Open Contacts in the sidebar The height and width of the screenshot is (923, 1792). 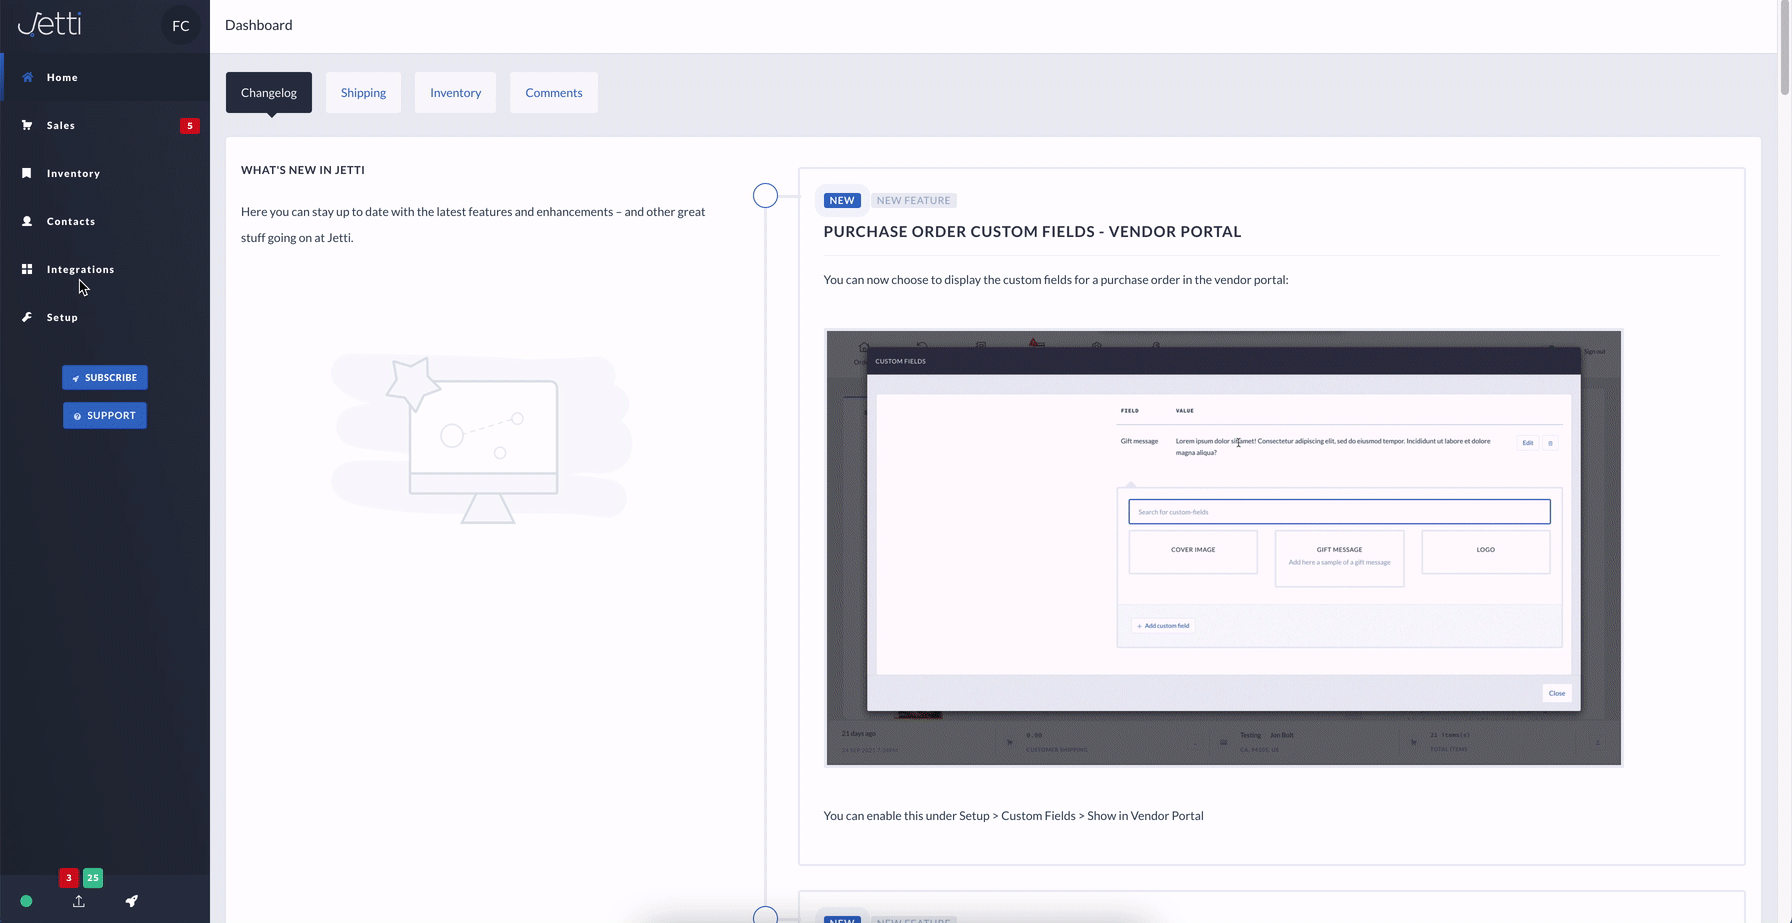tap(105, 221)
